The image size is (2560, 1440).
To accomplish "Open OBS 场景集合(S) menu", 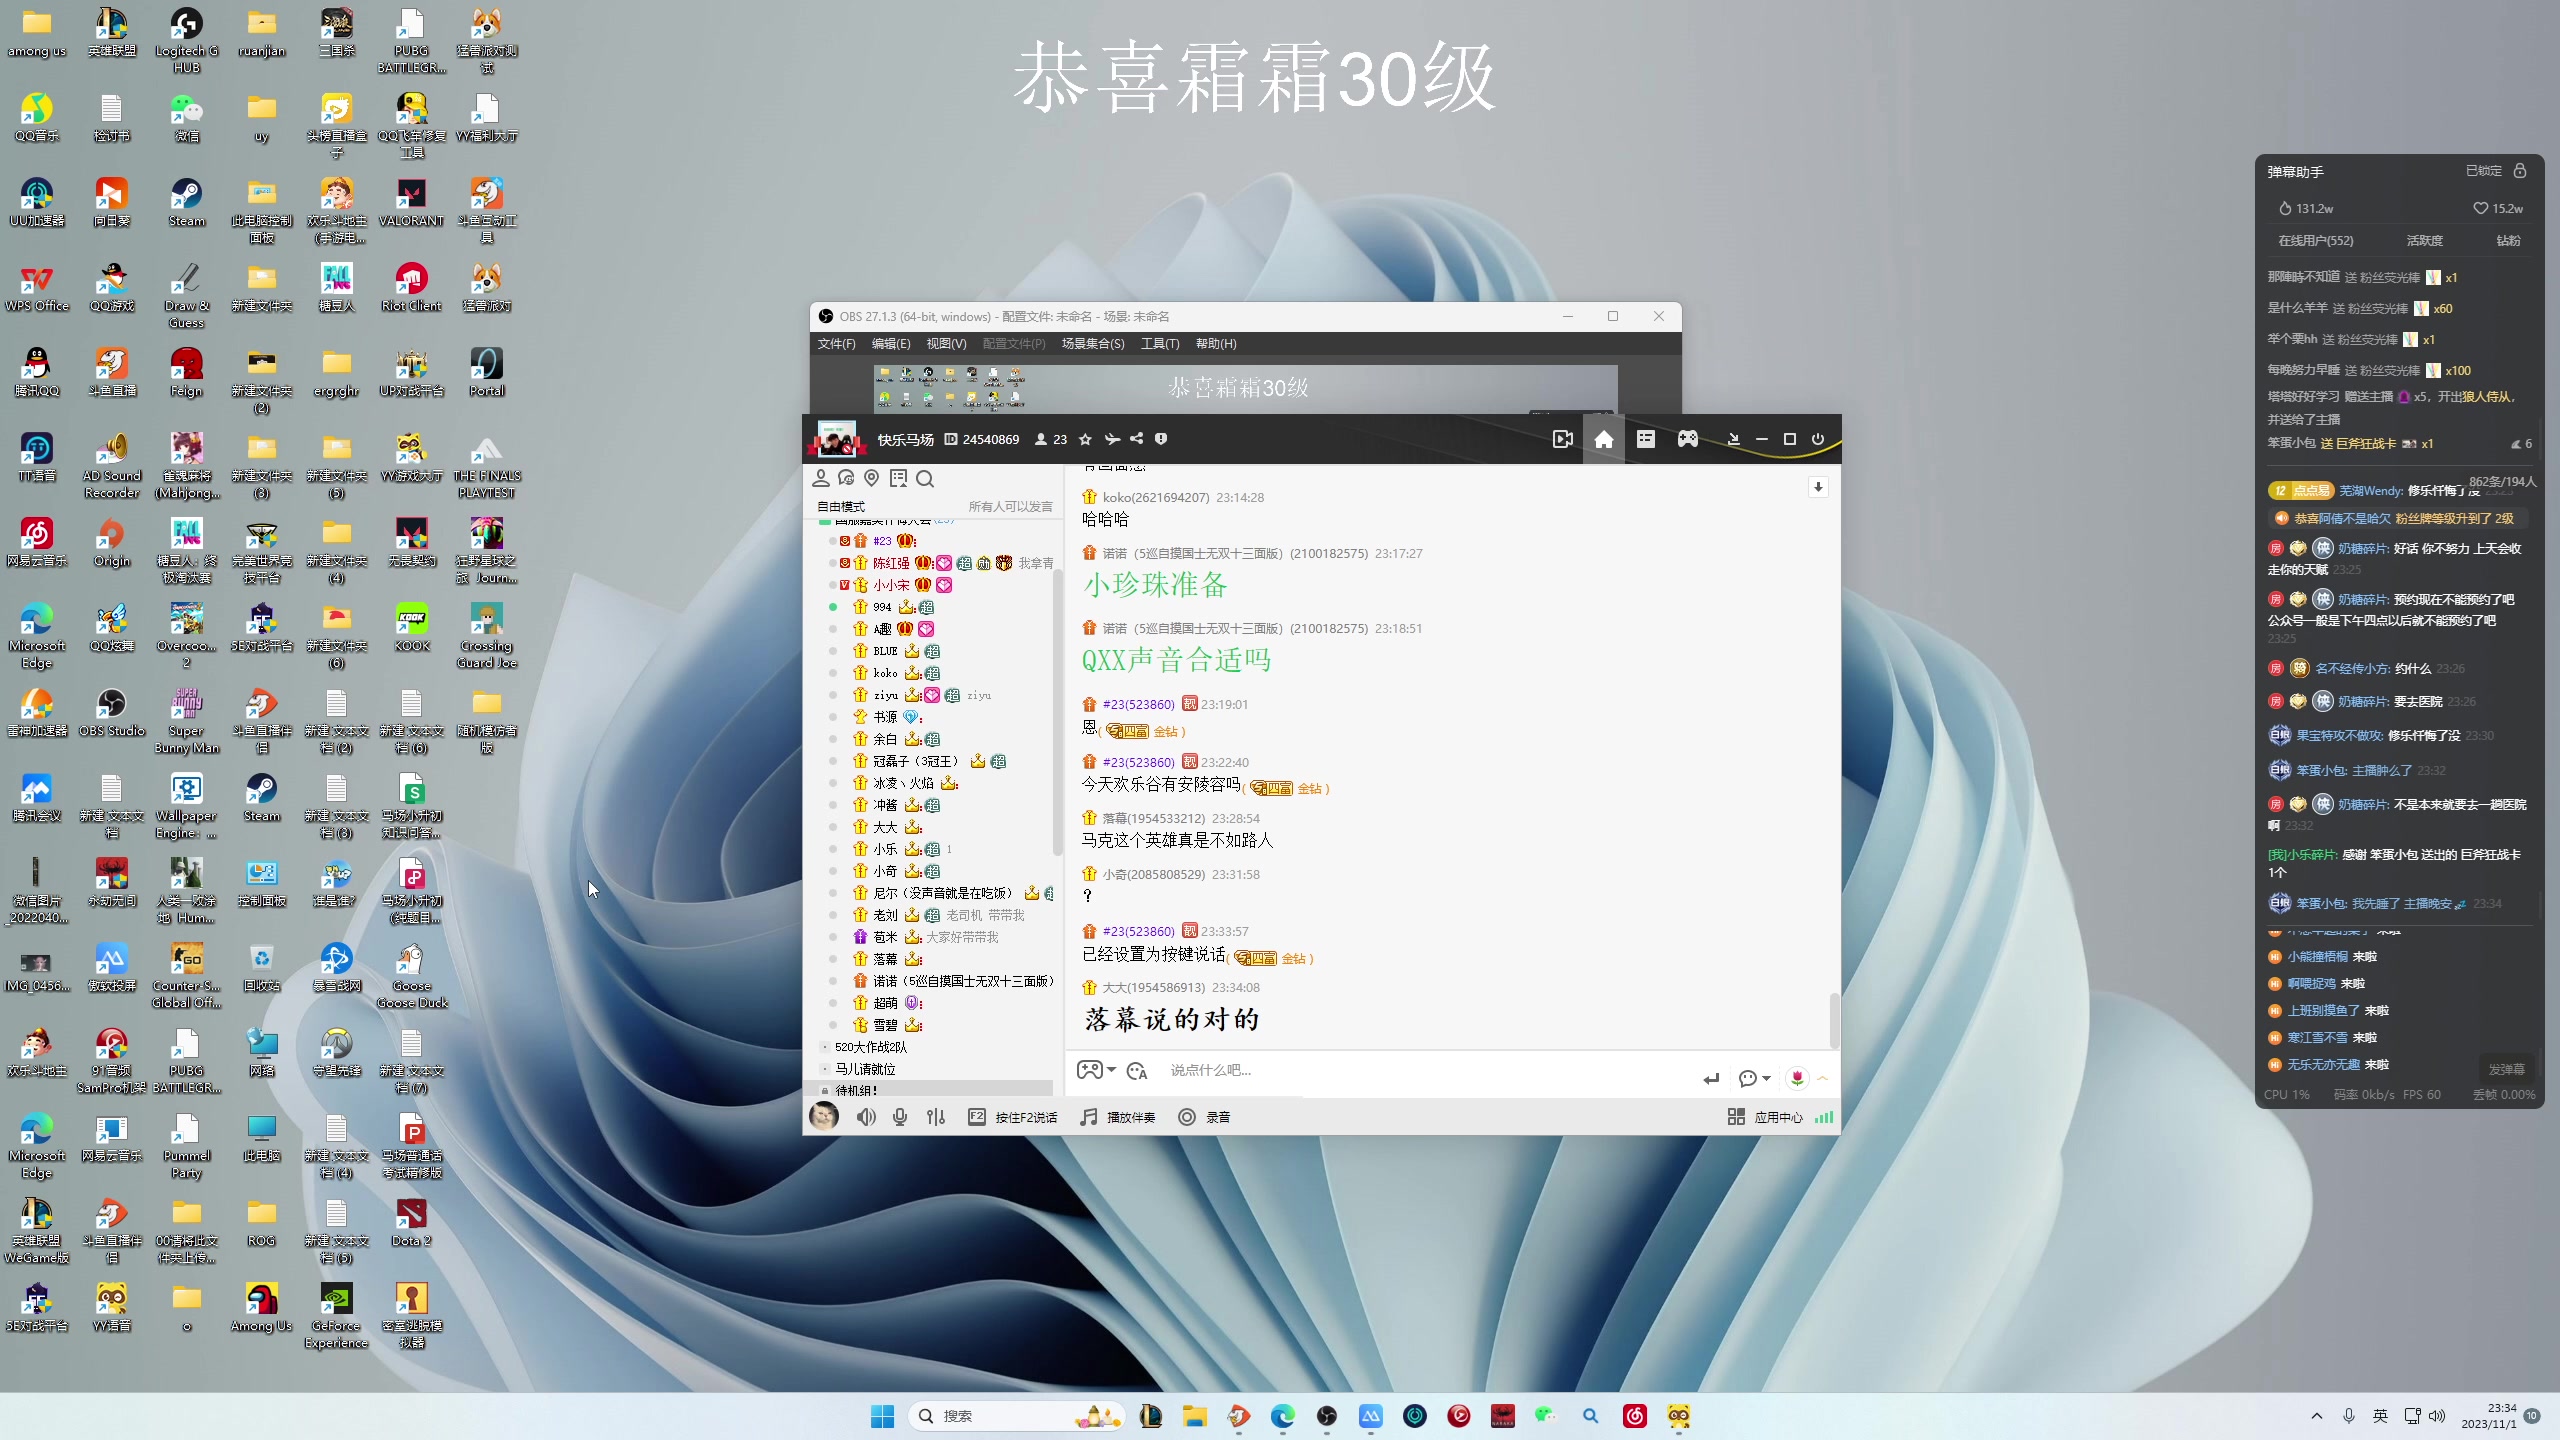I will [x=1093, y=344].
